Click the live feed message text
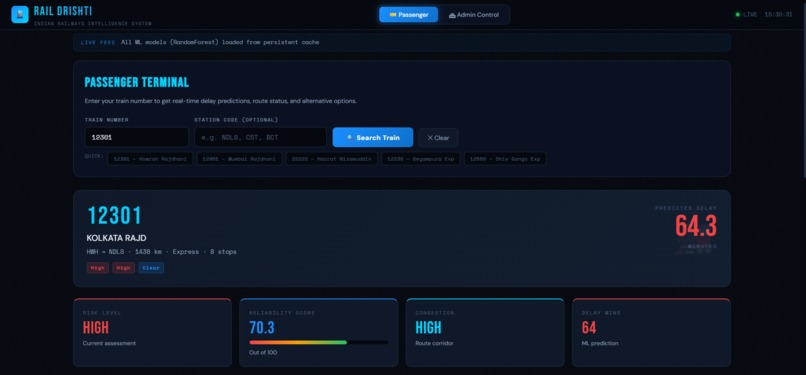The image size is (806, 375). [x=219, y=42]
